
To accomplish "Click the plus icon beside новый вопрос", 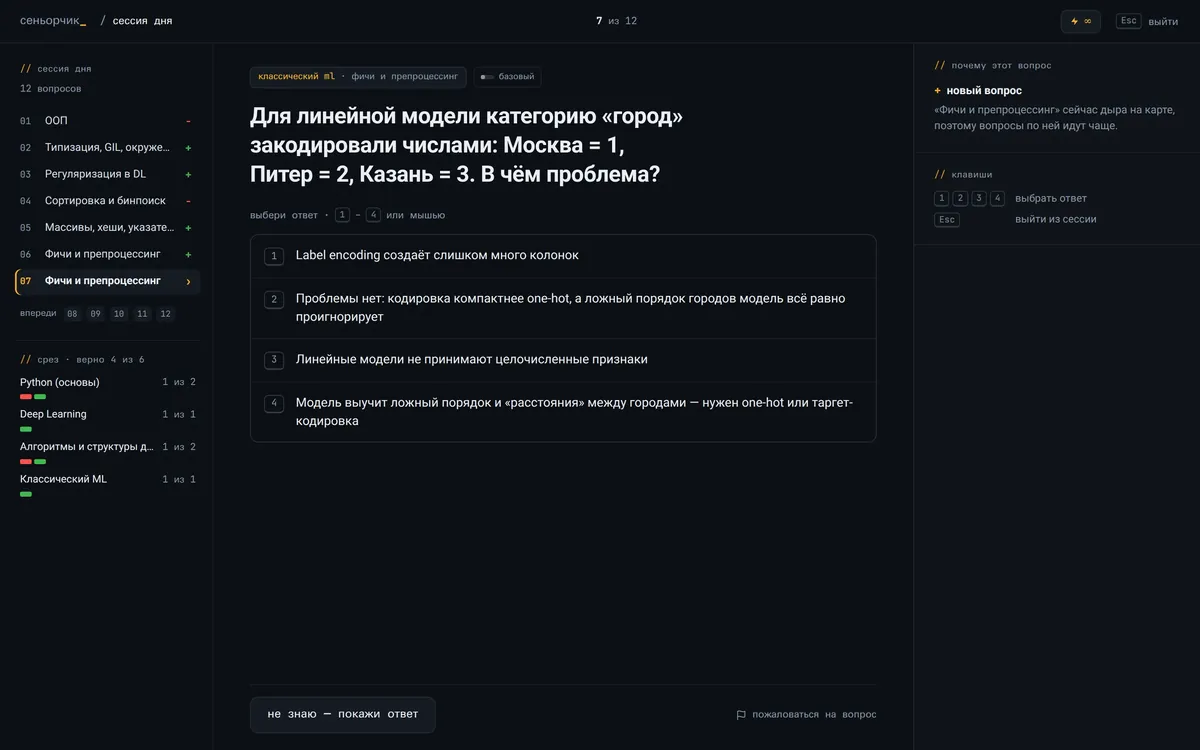I will 937,91.
